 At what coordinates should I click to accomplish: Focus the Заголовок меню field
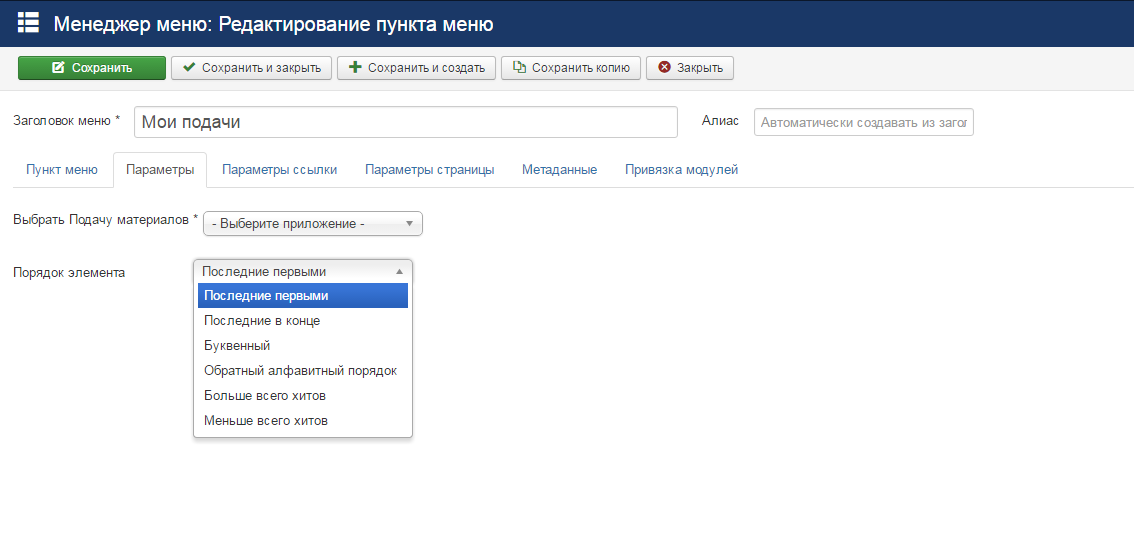406,122
